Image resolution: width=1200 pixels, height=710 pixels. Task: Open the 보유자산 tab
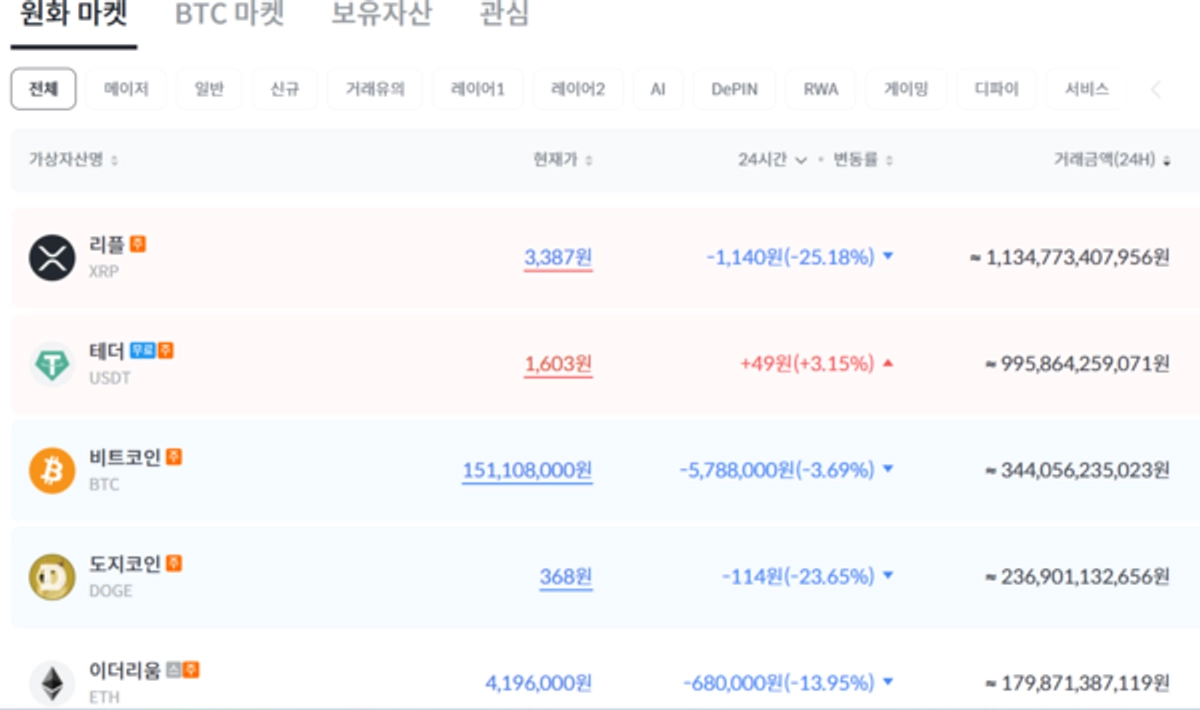[x=381, y=15]
